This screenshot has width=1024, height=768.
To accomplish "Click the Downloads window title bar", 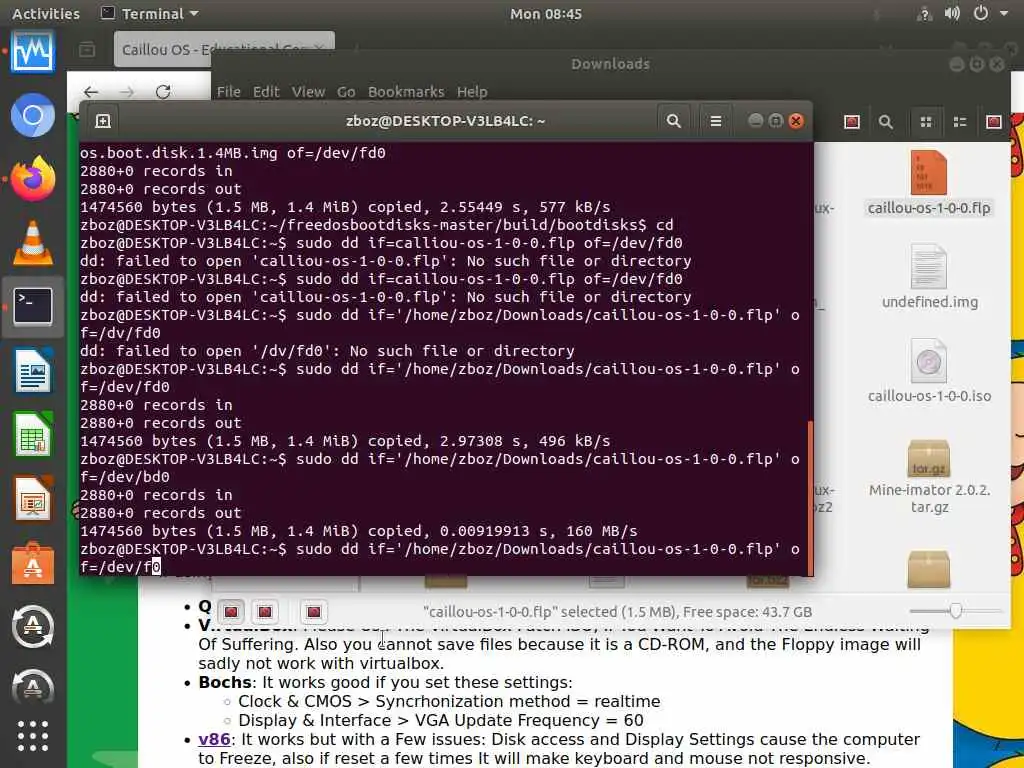I will click(610, 64).
